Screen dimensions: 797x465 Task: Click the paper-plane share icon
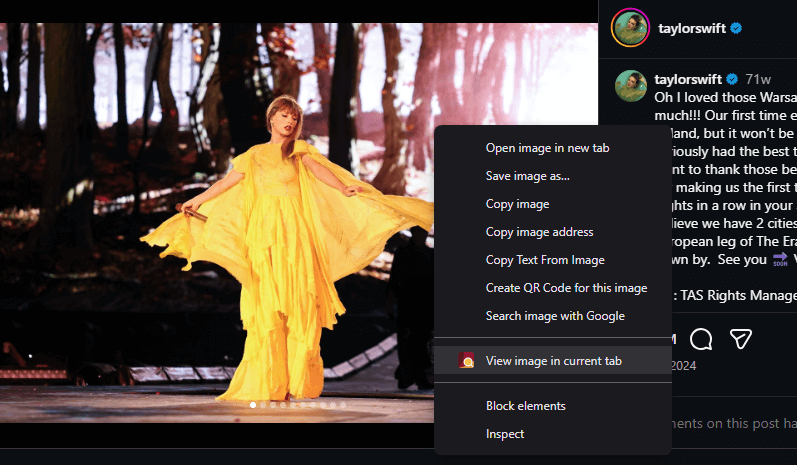tap(741, 339)
